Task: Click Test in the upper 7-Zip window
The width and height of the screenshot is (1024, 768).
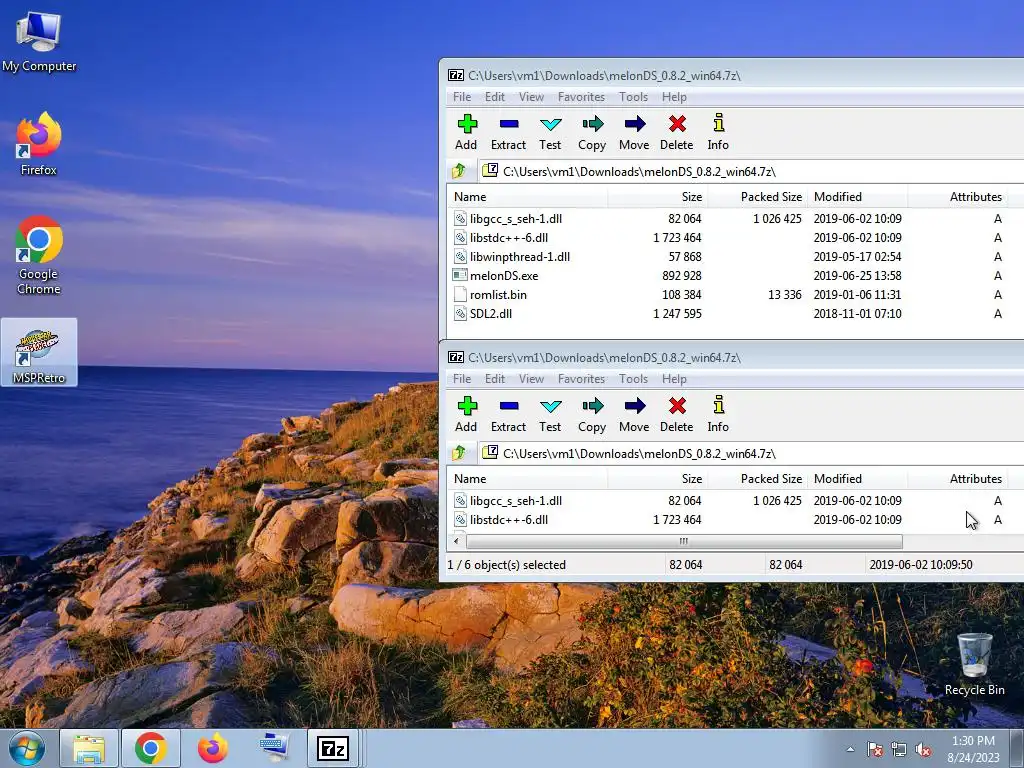Action: pyautogui.click(x=550, y=133)
